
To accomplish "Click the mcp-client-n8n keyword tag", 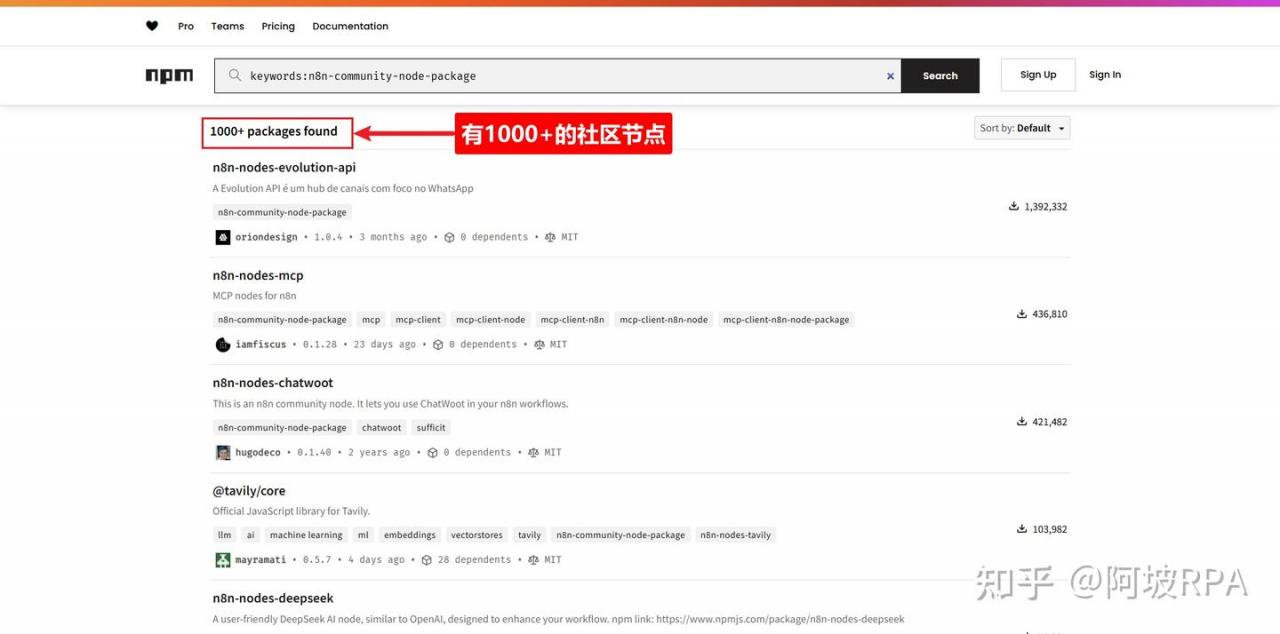I will (572, 320).
